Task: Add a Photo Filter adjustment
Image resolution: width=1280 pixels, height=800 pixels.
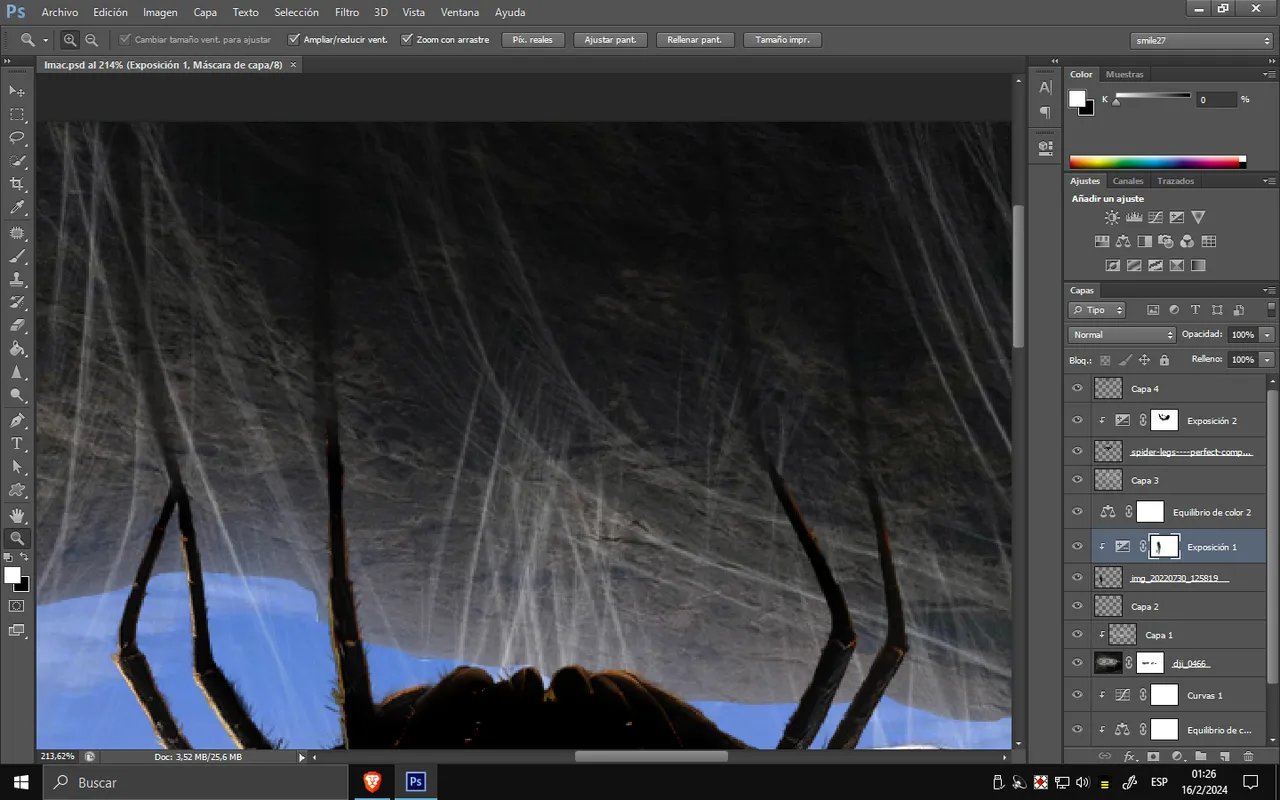Action: coord(1166,241)
